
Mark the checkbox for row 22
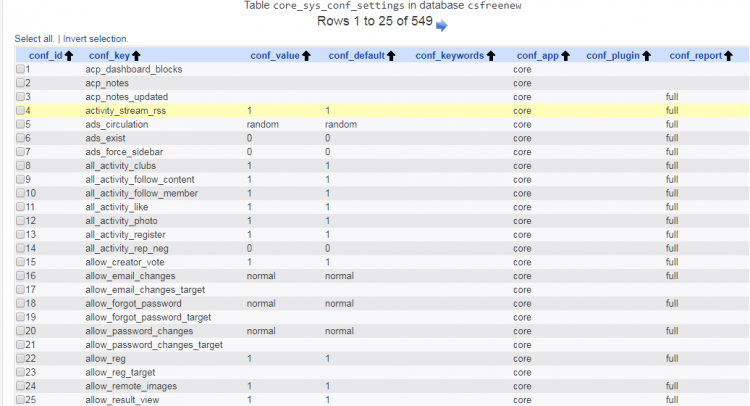click(x=21, y=358)
